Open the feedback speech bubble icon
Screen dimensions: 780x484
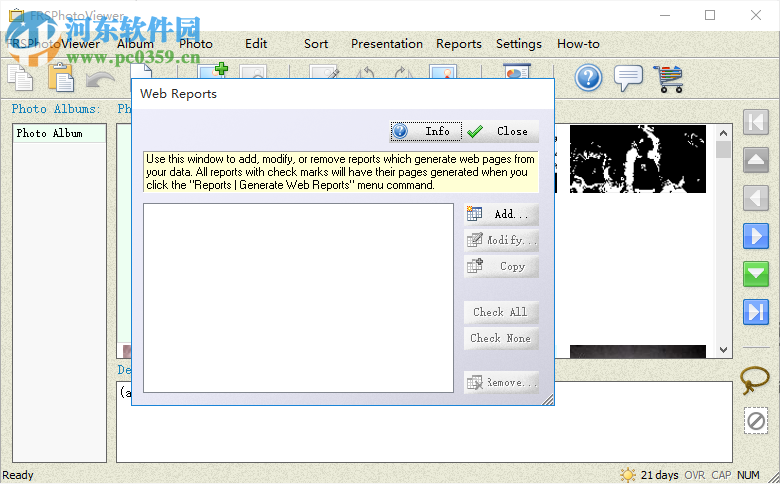[628, 78]
